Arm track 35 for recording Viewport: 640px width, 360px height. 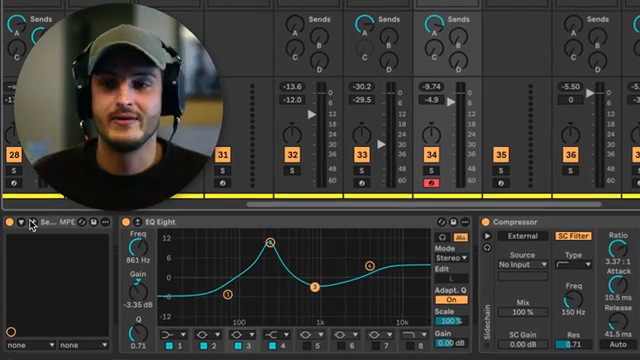point(501,183)
